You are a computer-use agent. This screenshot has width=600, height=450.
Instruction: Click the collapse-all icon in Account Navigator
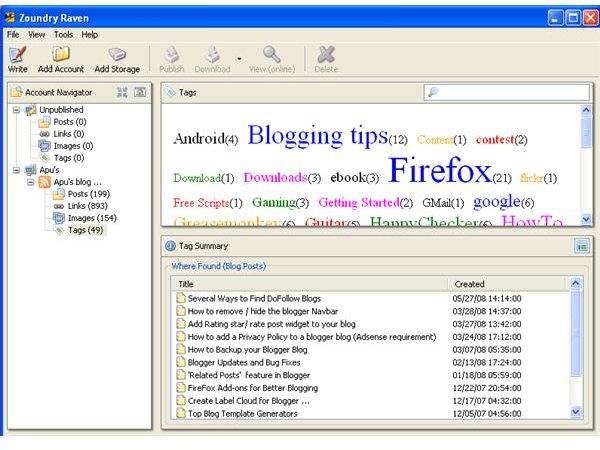click(122, 92)
